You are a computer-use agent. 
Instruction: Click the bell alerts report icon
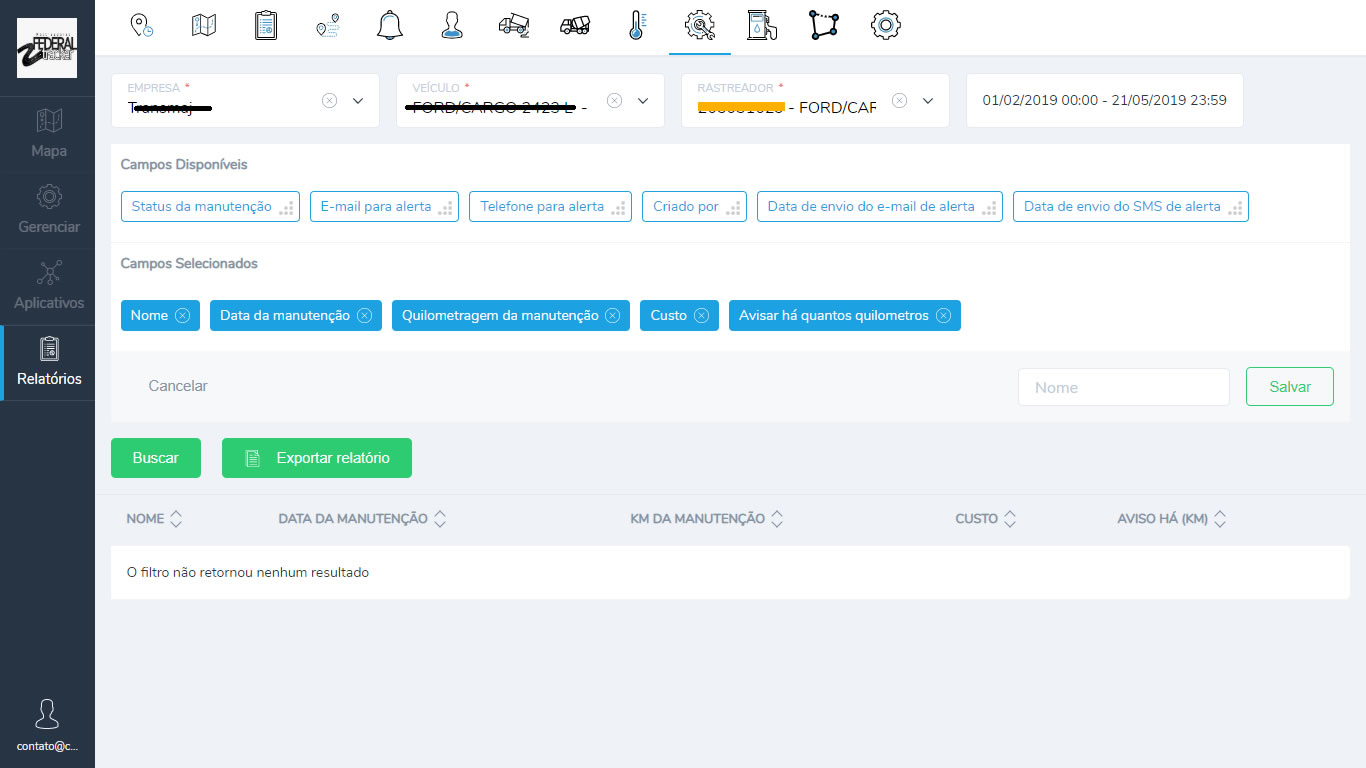[x=390, y=26]
